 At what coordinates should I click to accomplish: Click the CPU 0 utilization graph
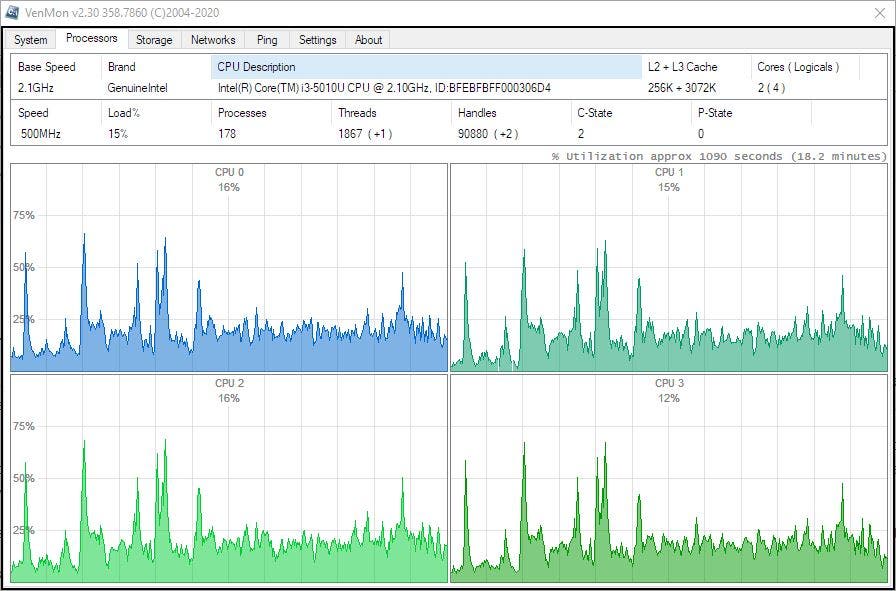(x=229, y=267)
